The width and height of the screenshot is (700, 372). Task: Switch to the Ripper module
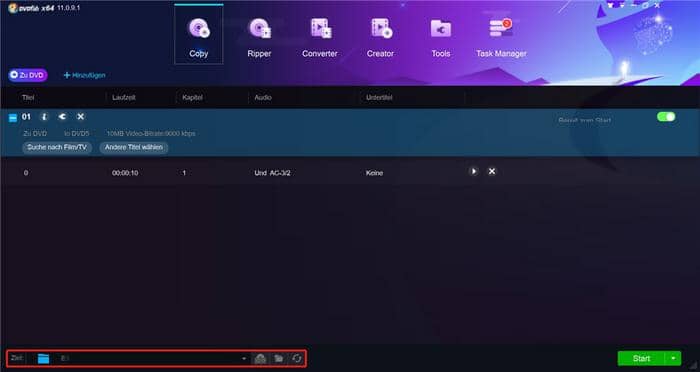pos(259,38)
